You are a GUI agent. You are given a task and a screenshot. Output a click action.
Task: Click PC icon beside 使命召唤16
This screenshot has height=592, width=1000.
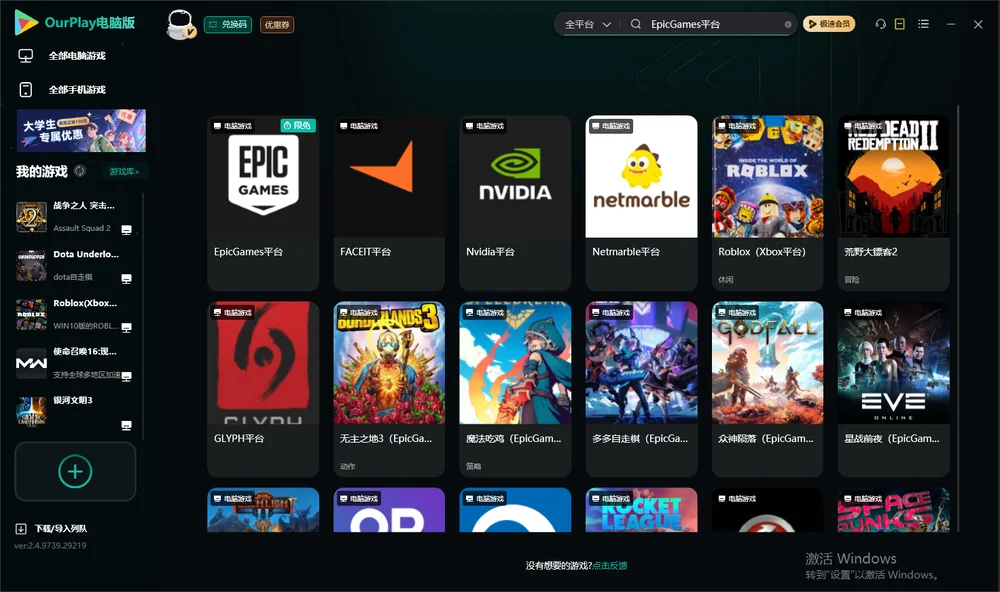pos(126,376)
